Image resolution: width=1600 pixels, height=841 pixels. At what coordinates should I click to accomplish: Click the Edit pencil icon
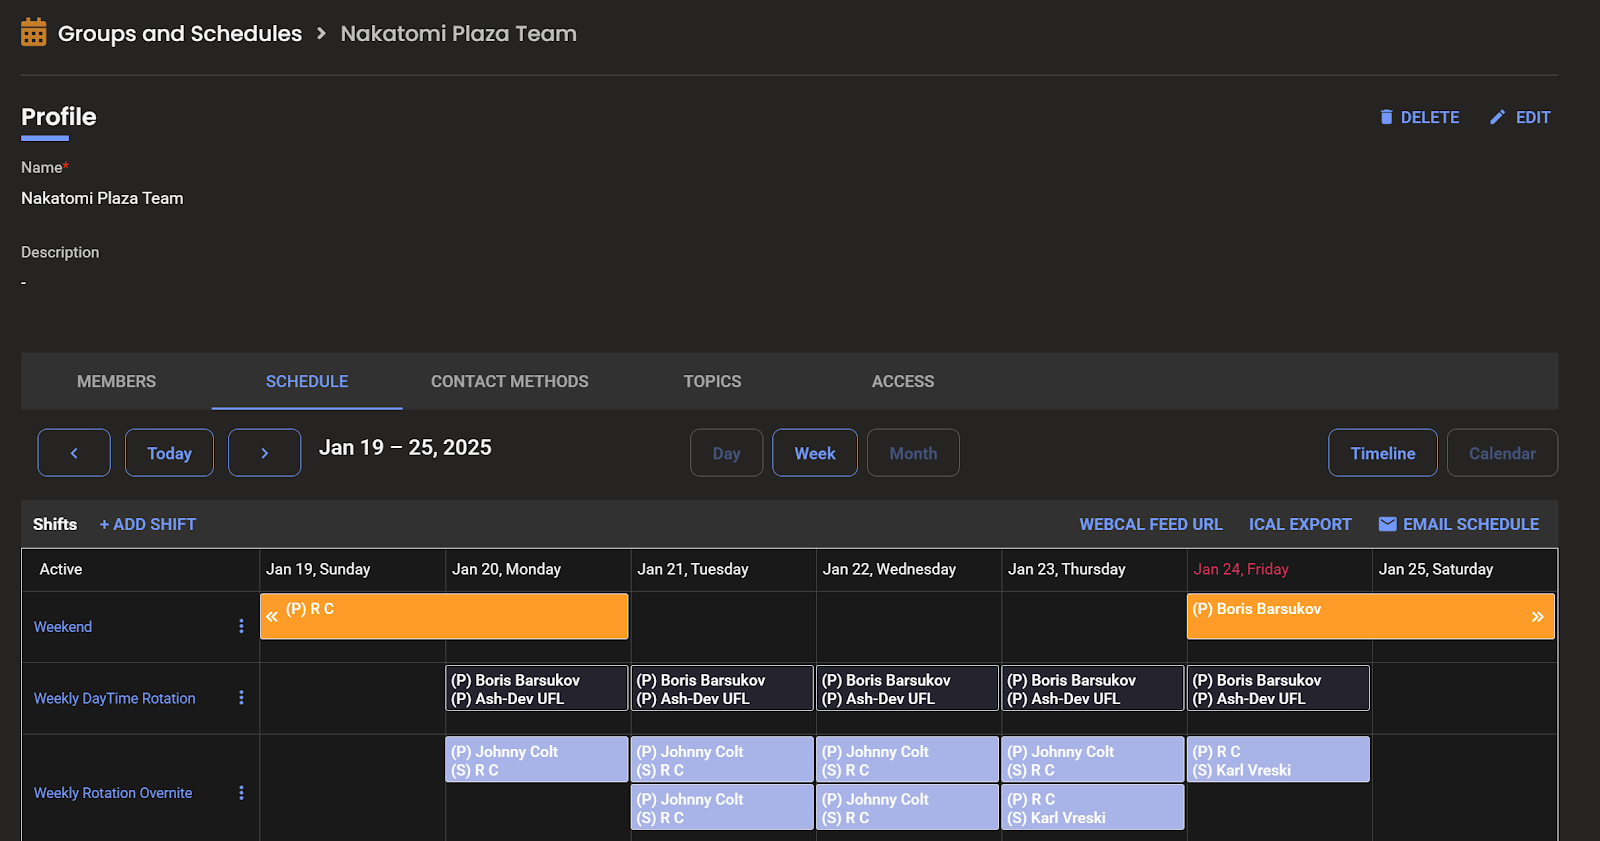click(1497, 117)
